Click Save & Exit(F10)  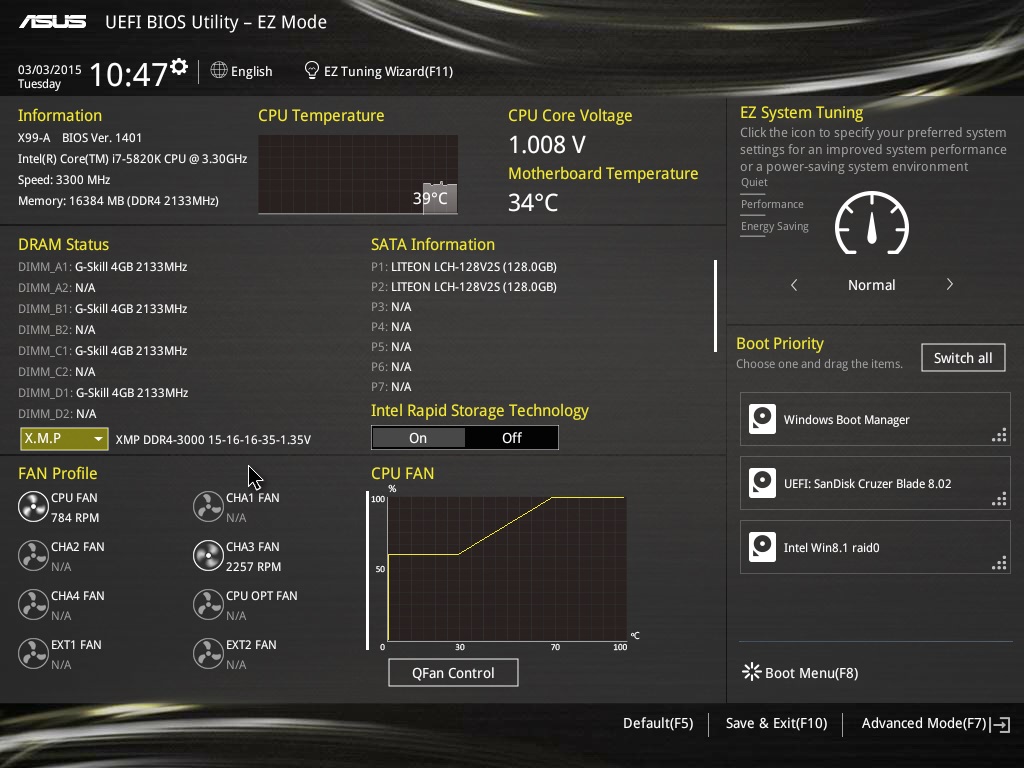coord(776,724)
